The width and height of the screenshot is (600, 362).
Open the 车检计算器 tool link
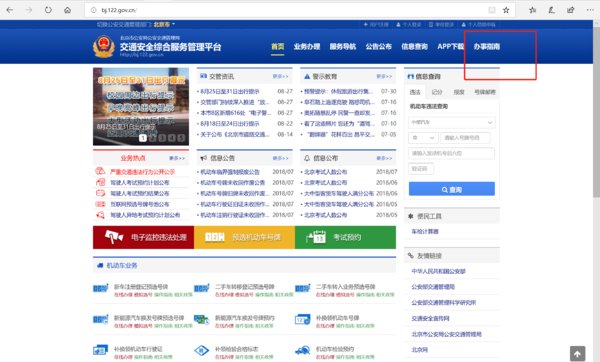point(425,232)
